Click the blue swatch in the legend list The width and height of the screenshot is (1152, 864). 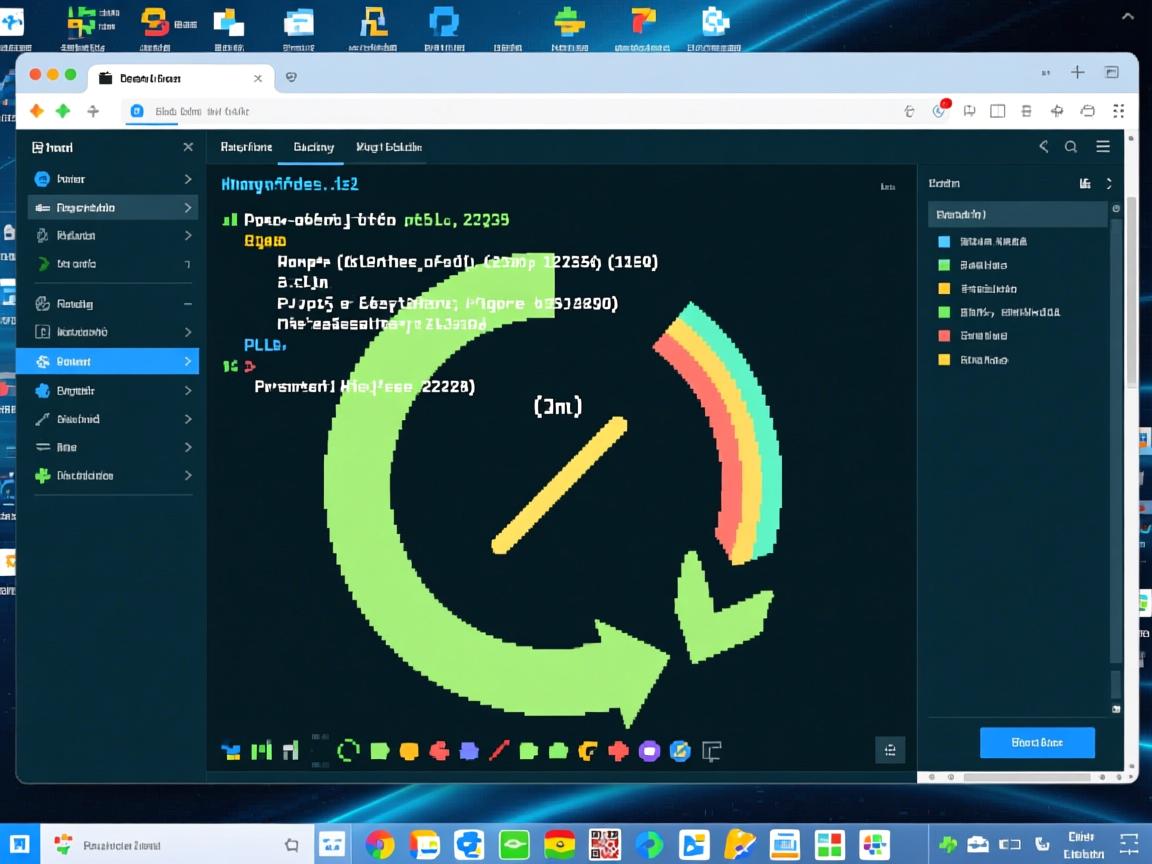coord(944,241)
